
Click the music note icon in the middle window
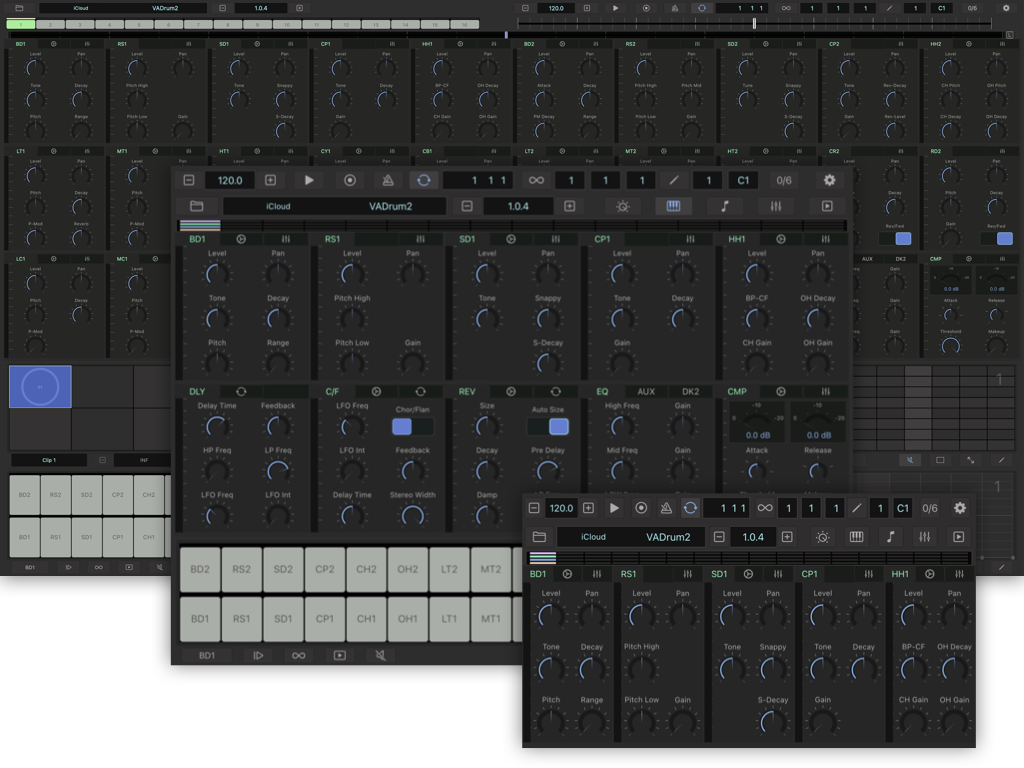(x=725, y=206)
